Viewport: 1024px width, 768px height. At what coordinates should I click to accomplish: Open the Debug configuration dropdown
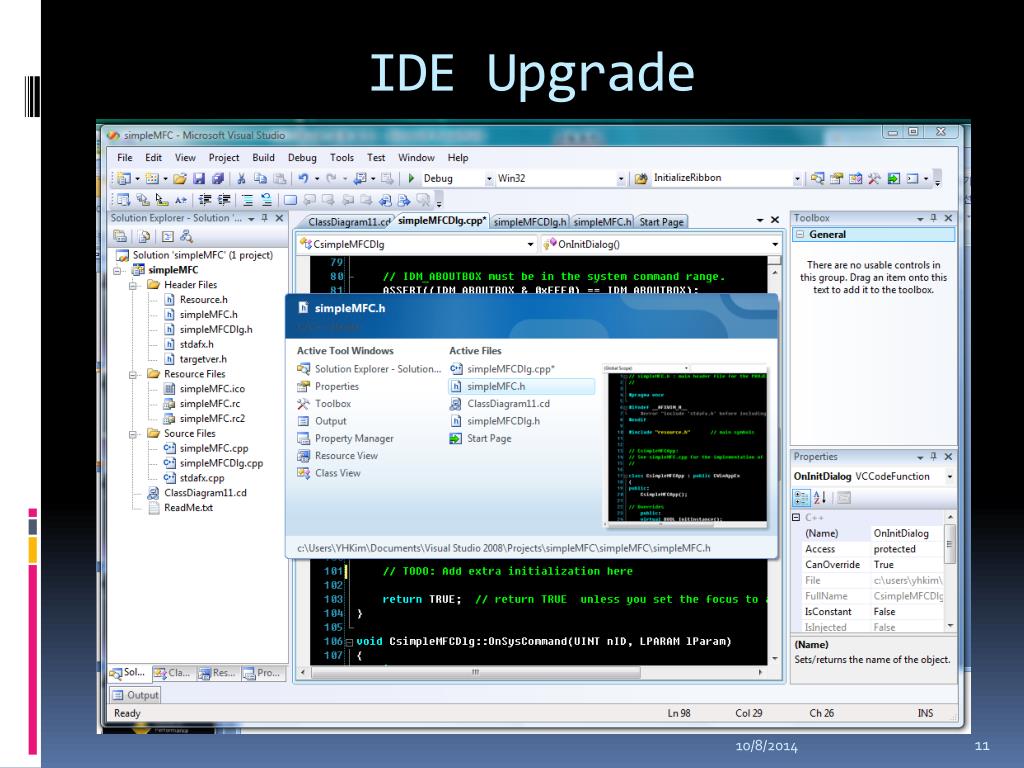point(489,179)
